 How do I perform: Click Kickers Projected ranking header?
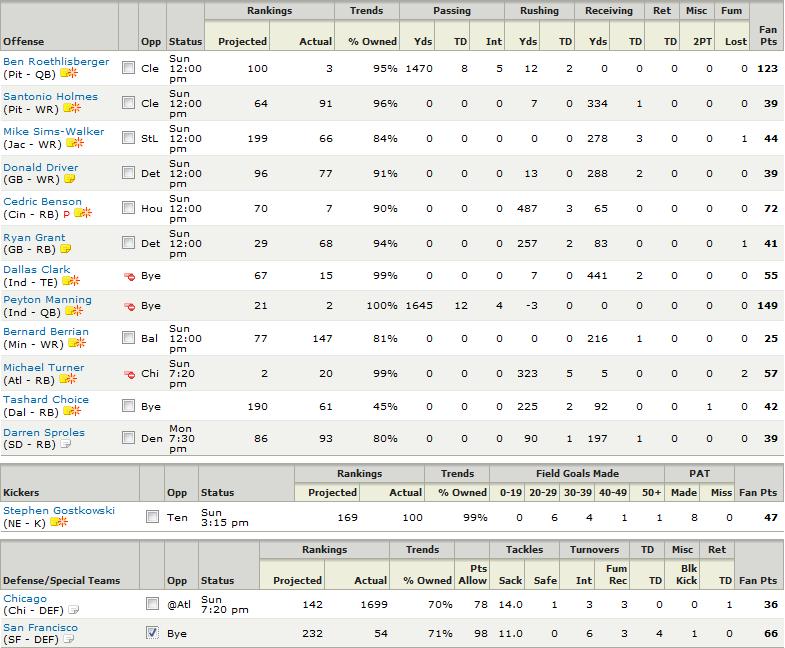click(x=332, y=493)
